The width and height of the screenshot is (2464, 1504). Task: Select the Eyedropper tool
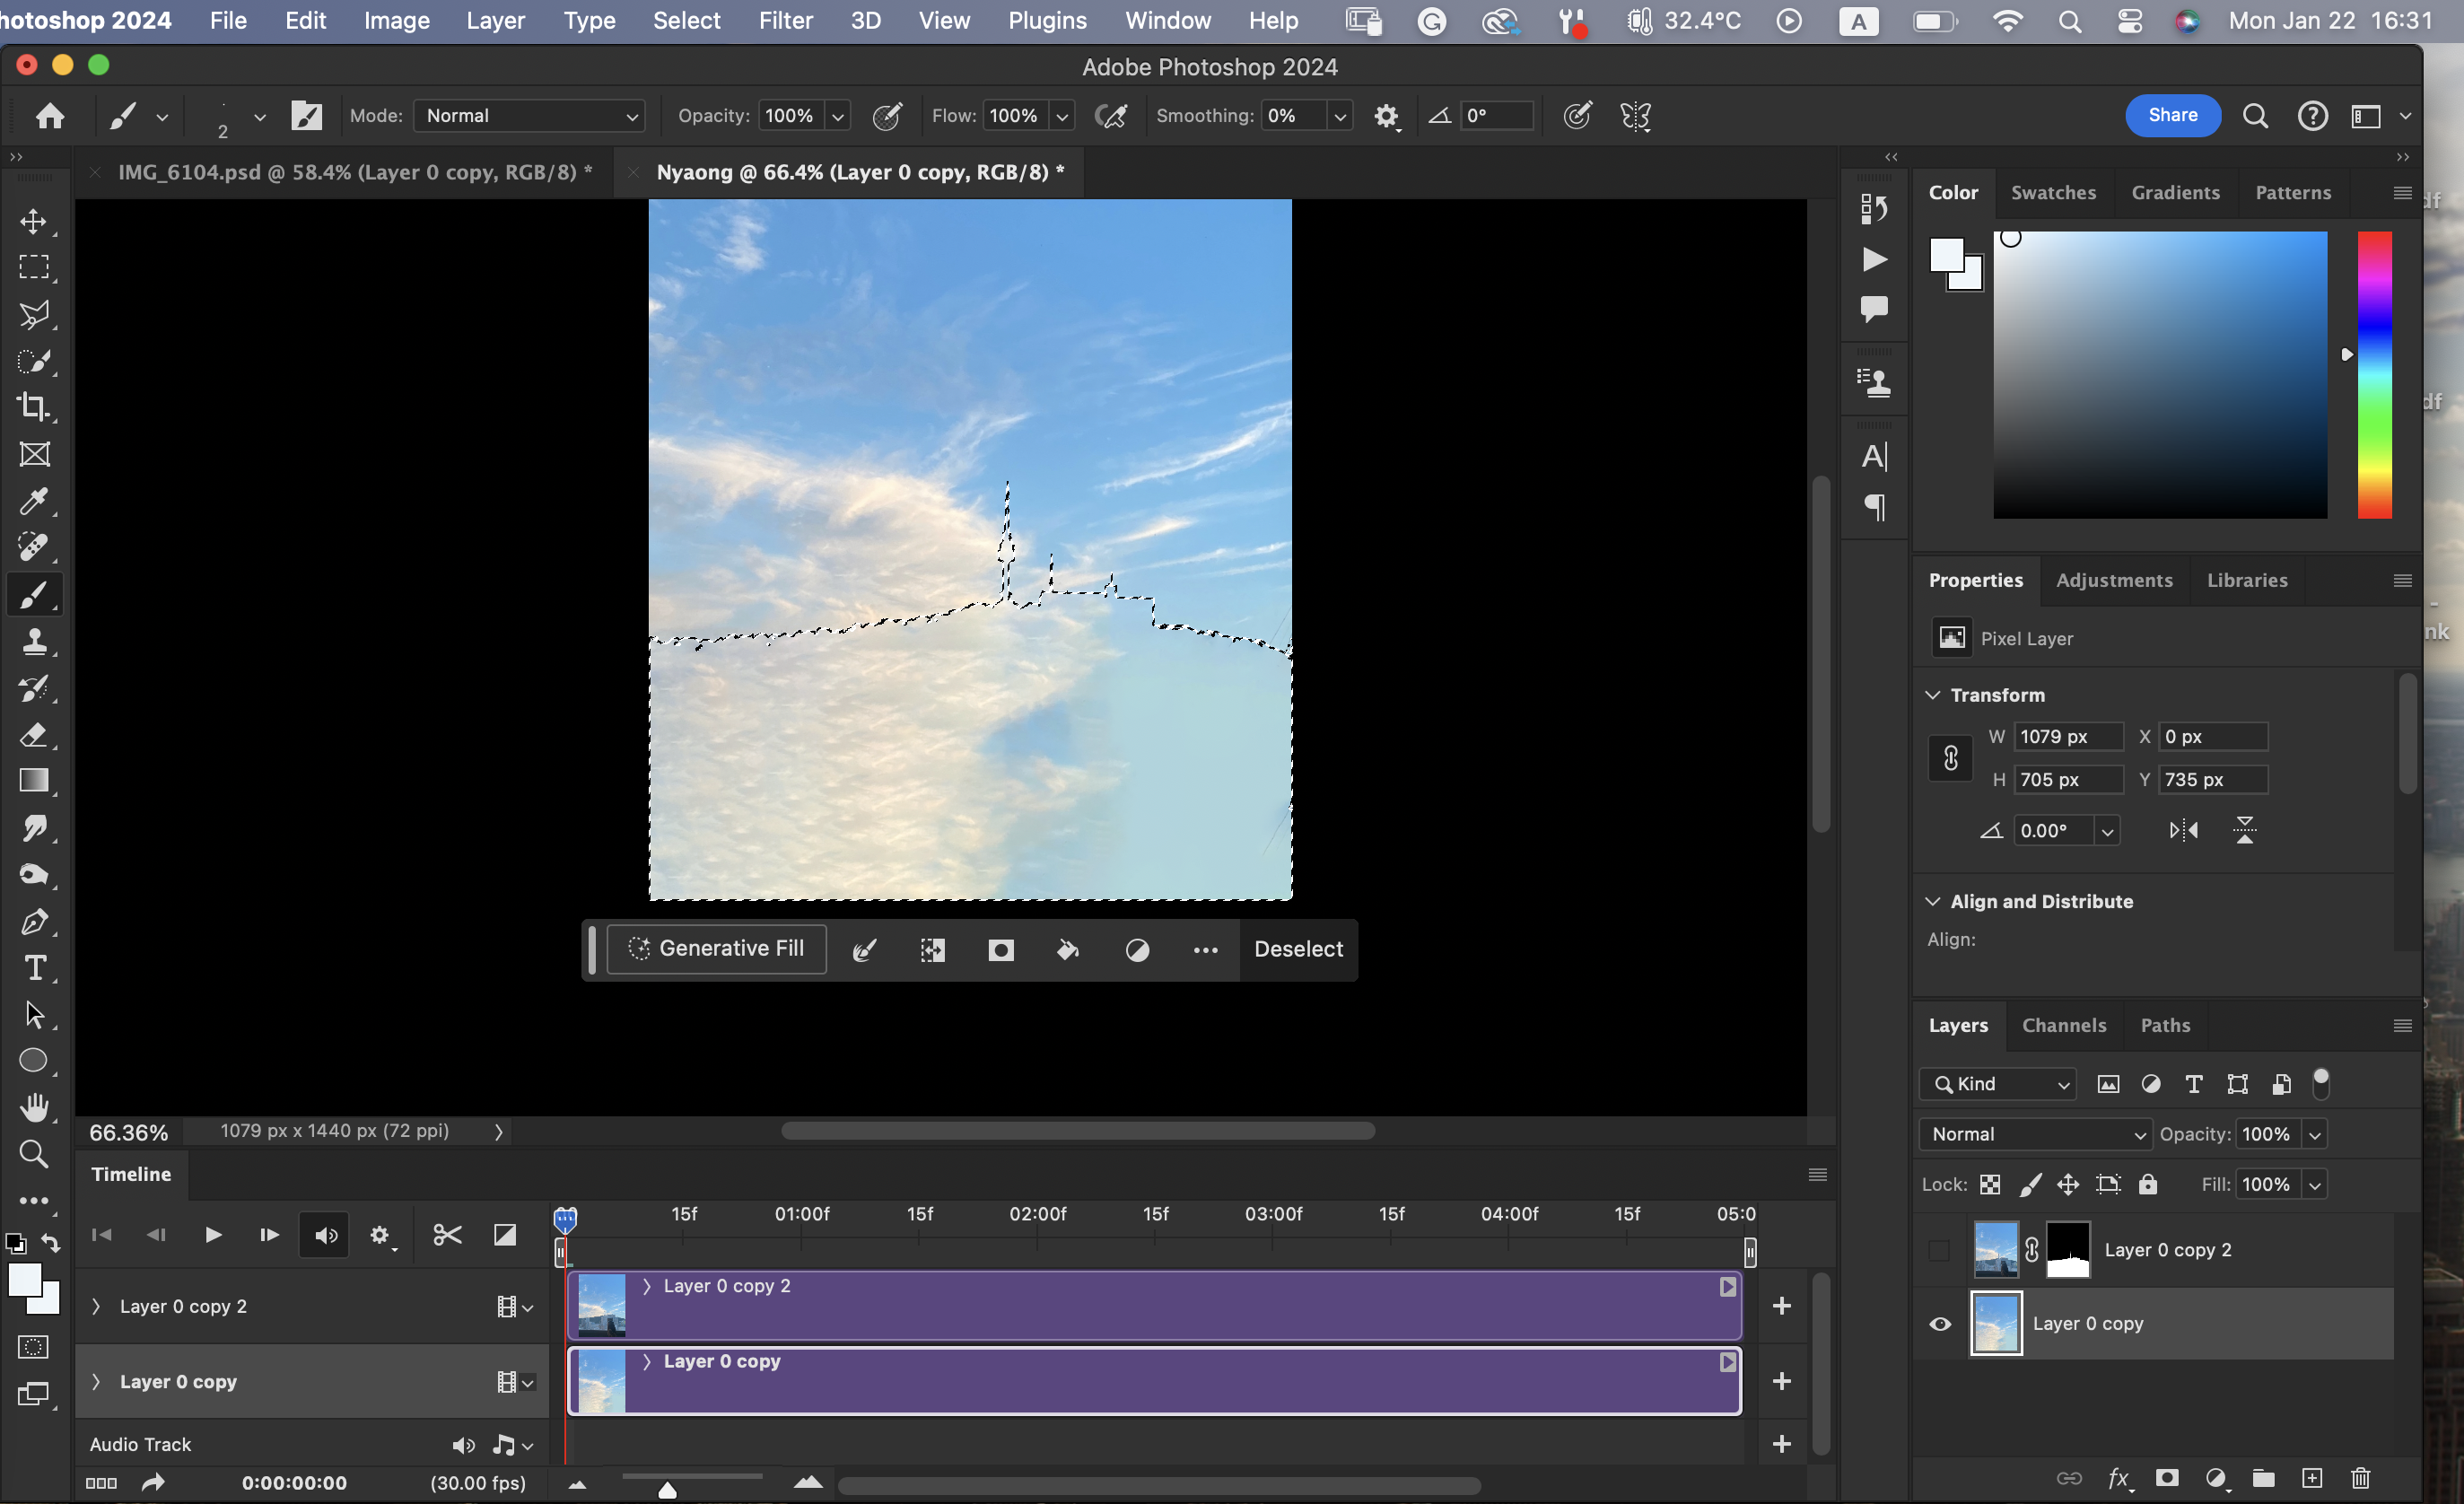(34, 500)
